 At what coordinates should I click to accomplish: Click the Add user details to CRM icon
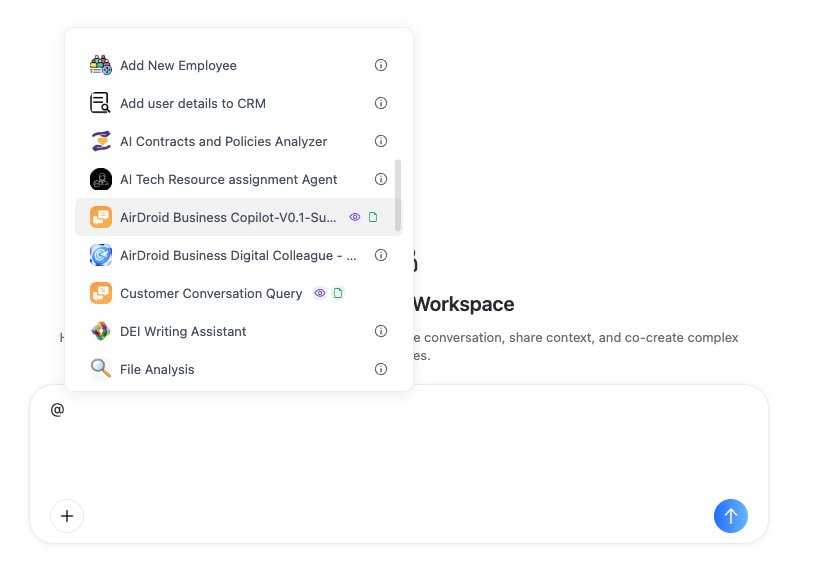click(101, 103)
